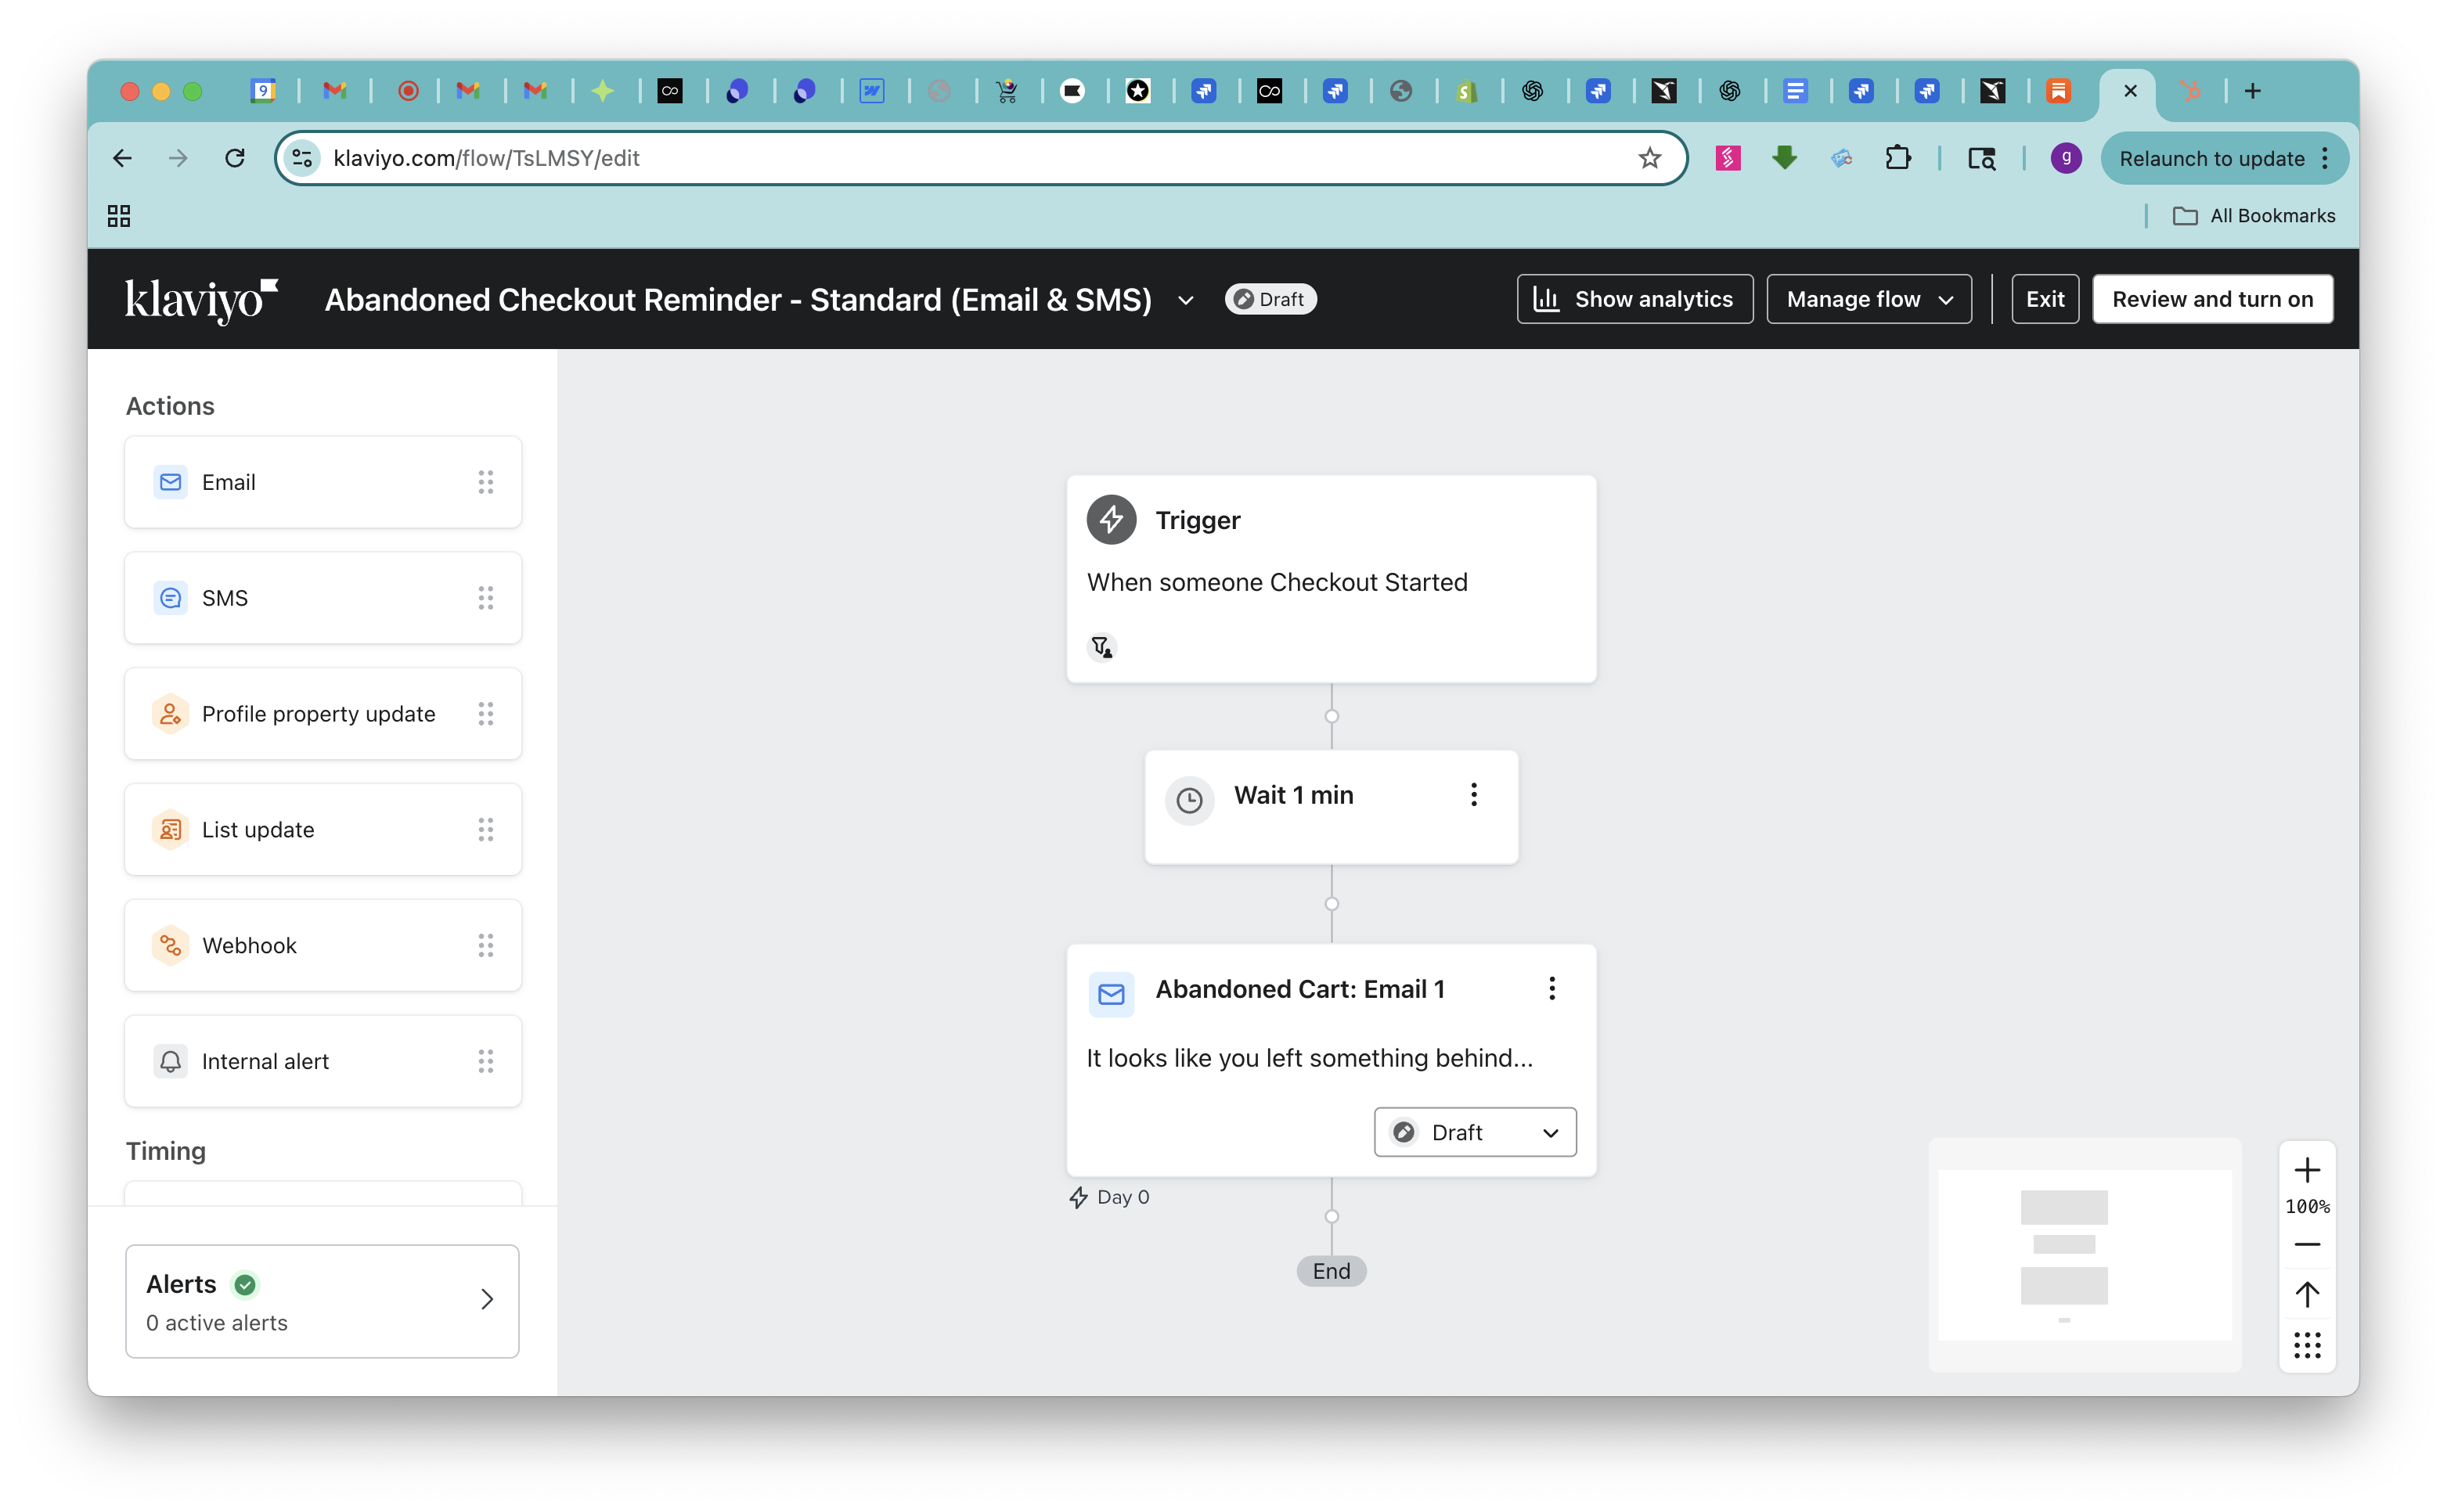Click the add-step node above End
Viewport: 2447px width, 1512px height.
tap(1331, 1217)
